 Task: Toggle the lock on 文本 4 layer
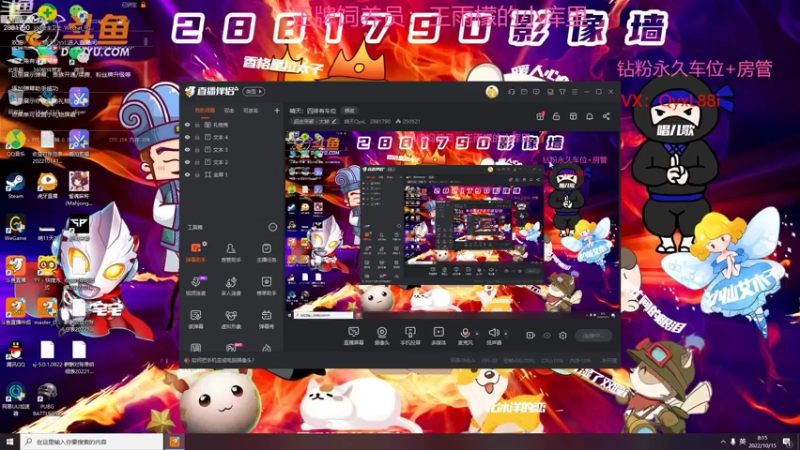coord(197,137)
